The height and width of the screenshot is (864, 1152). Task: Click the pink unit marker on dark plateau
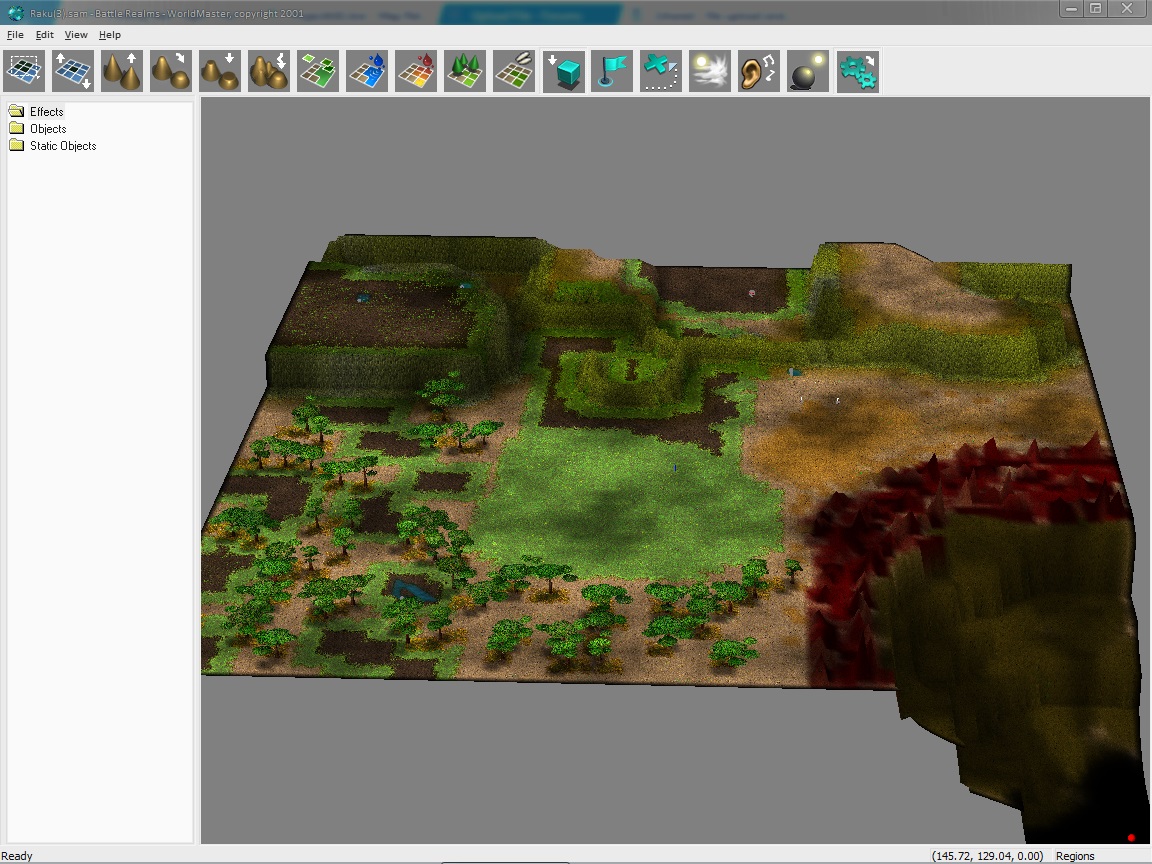click(752, 293)
